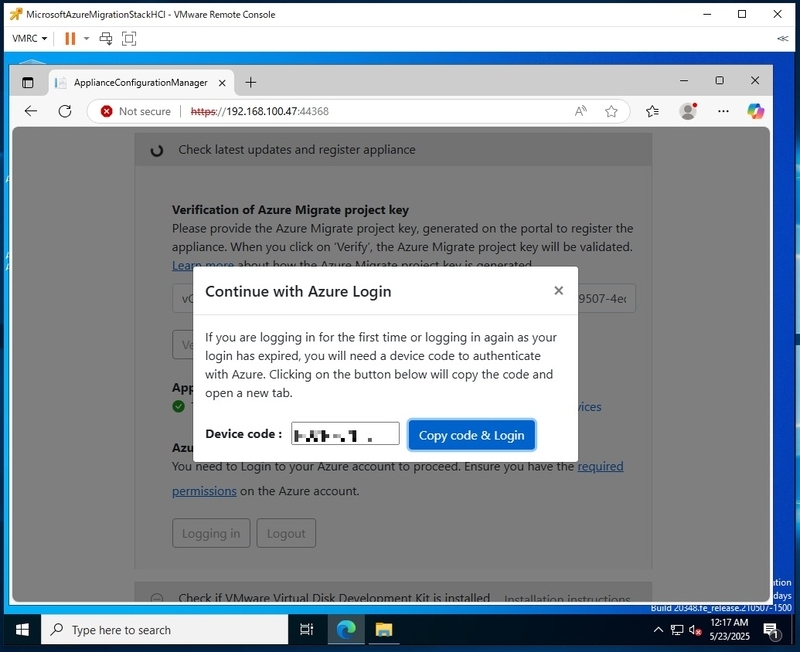800x652 pixels.
Task: Click the address bar URL
Action: [x=260, y=111]
